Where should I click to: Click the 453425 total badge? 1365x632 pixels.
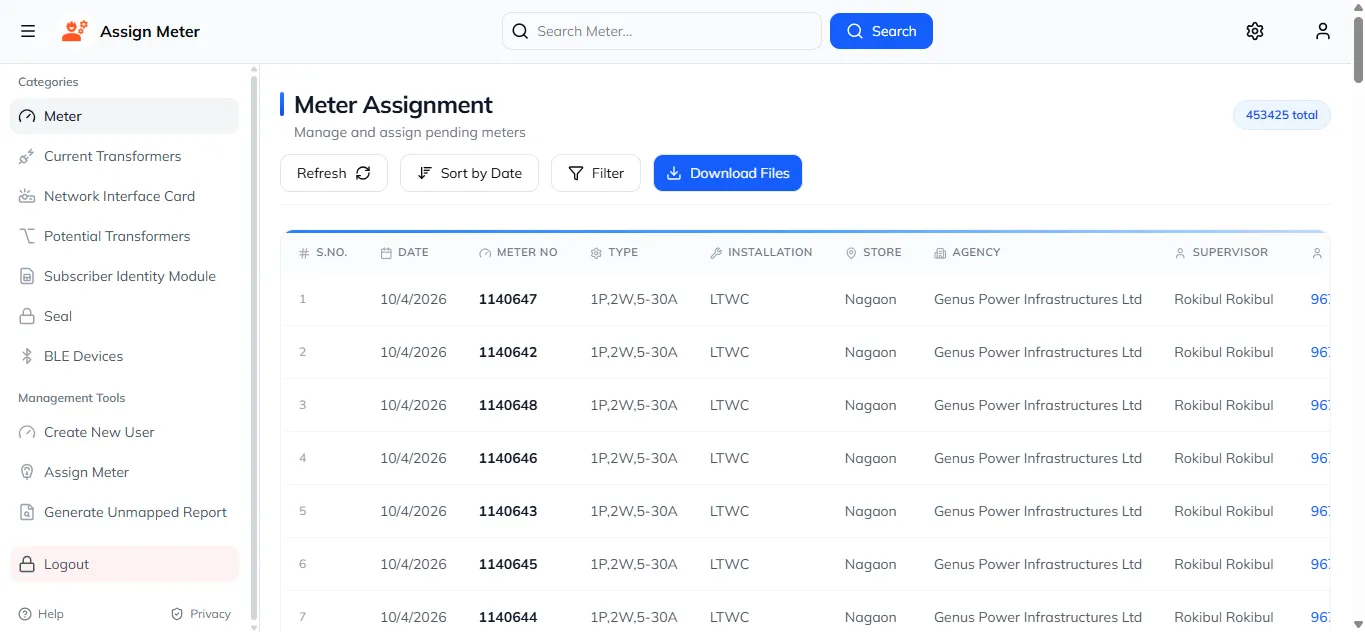1282,115
